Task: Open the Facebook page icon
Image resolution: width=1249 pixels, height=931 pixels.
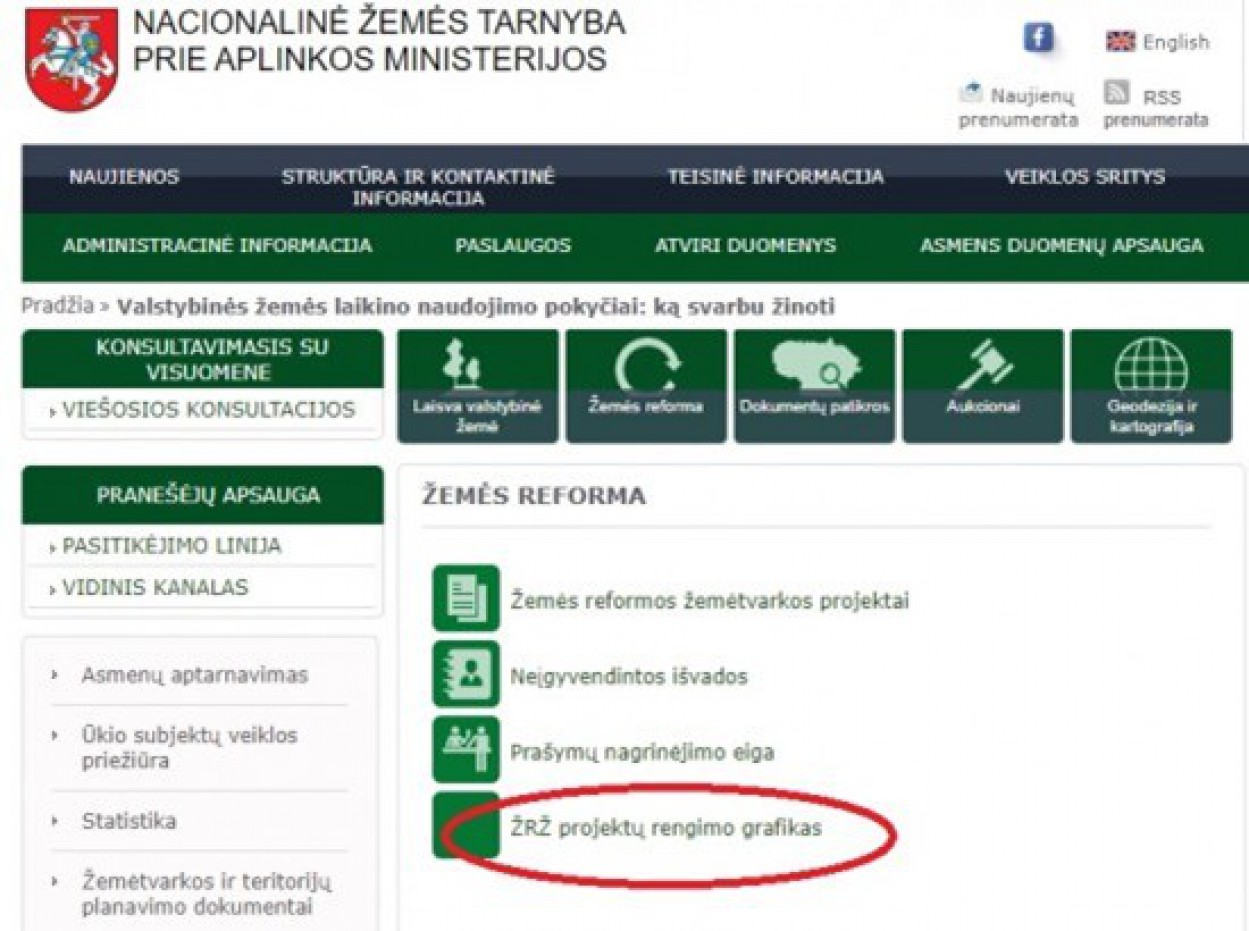Action: click(1038, 39)
